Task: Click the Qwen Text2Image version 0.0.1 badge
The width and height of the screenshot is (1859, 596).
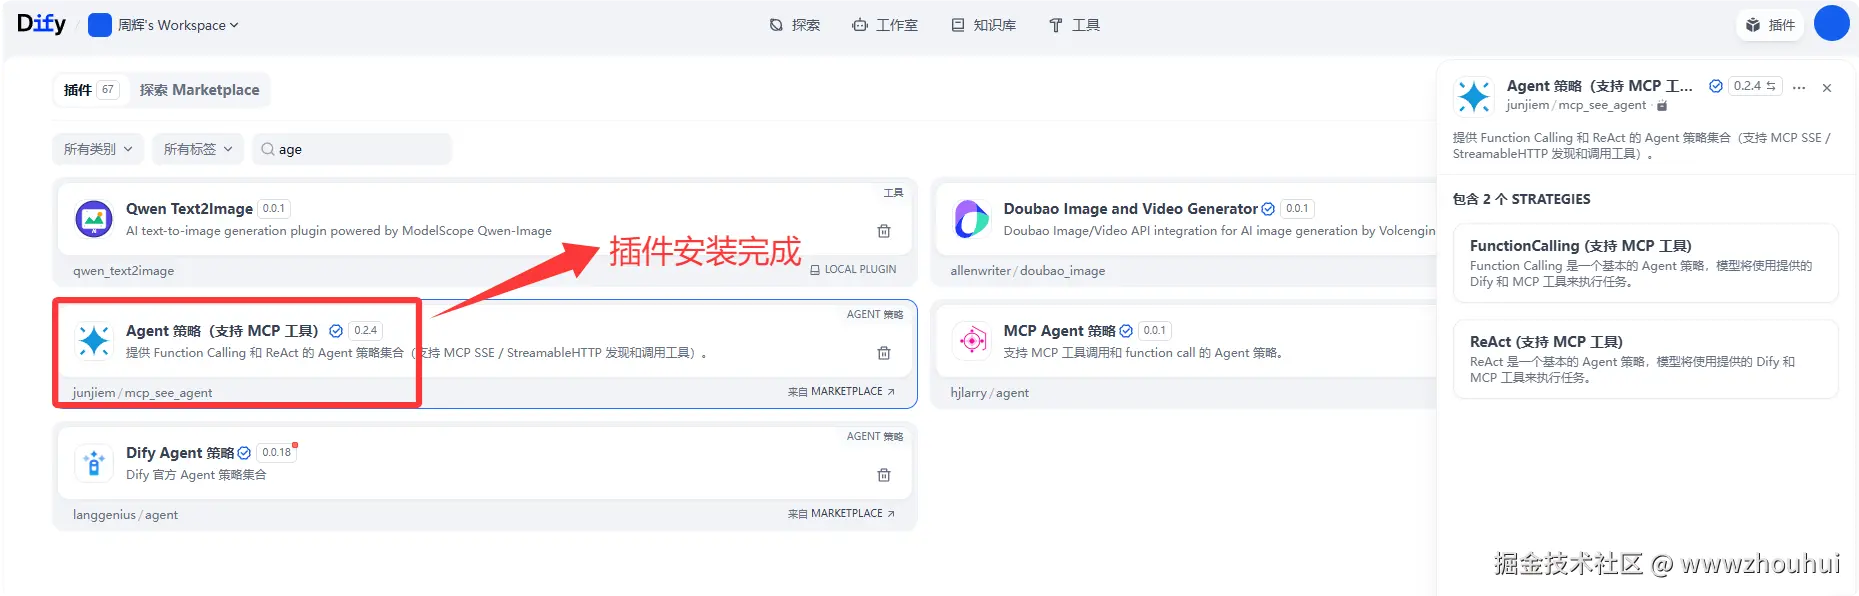Action: point(274,209)
